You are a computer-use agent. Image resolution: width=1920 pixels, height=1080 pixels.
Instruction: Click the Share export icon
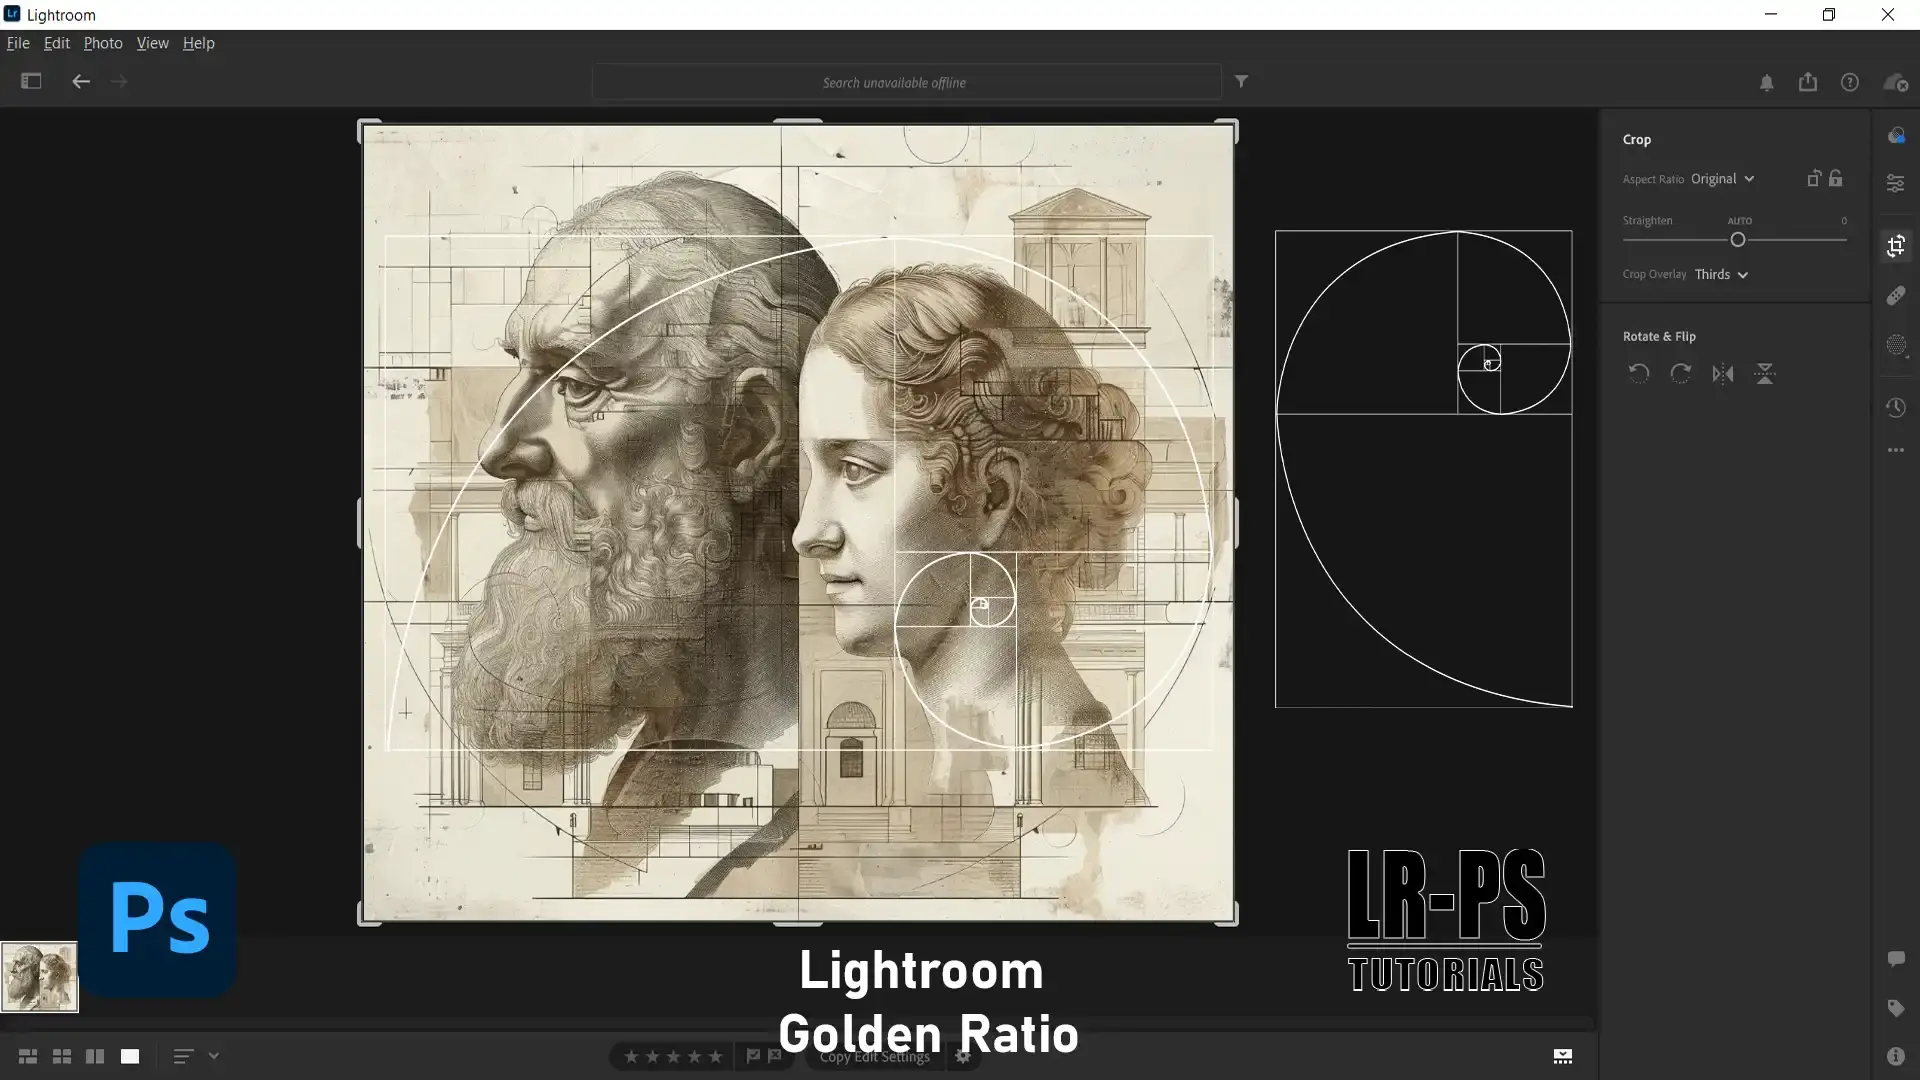[x=1808, y=82]
